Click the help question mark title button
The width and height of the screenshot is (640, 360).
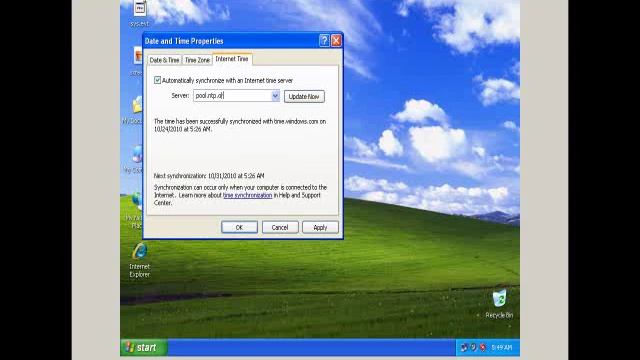(x=324, y=40)
